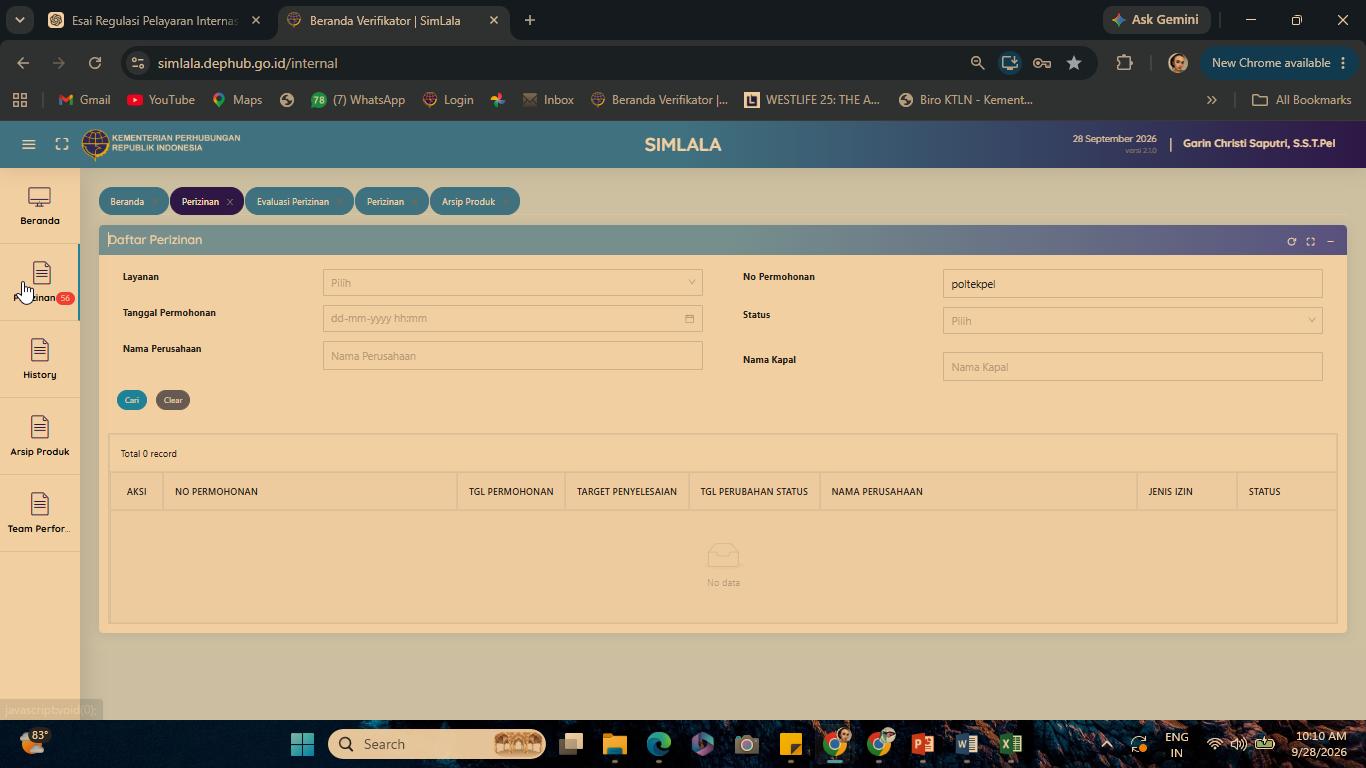Open the Layanan dropdown
The image size is (1366, 768).
click(x=512, y=283)
